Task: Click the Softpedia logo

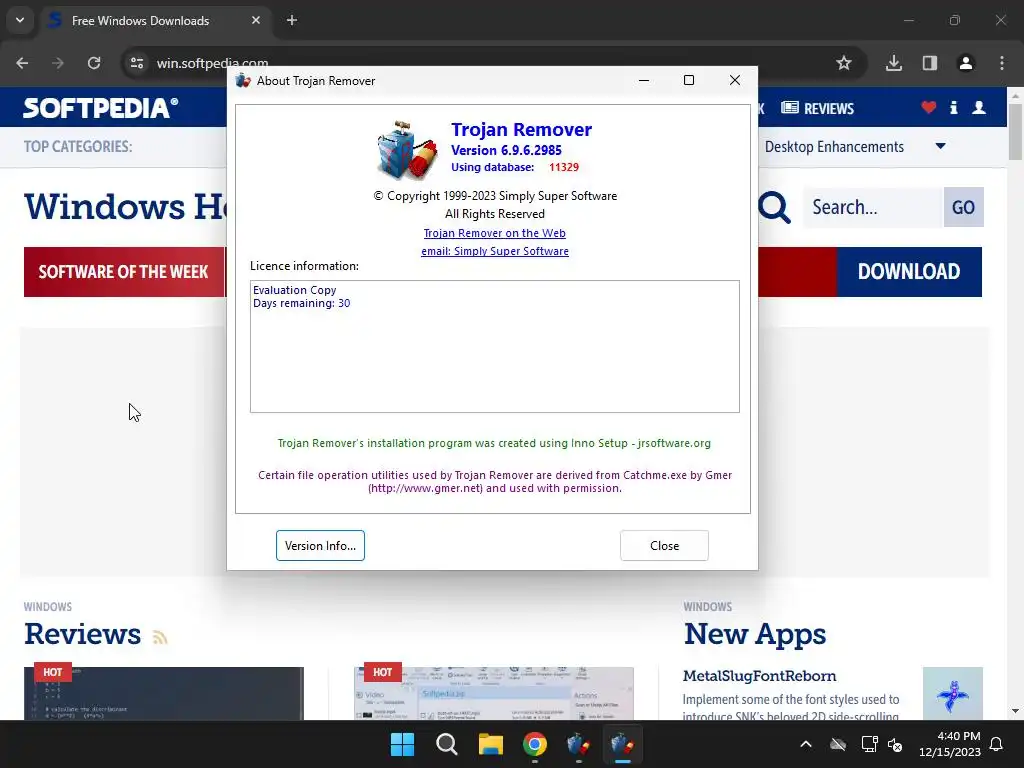Action: click(100, 108)
